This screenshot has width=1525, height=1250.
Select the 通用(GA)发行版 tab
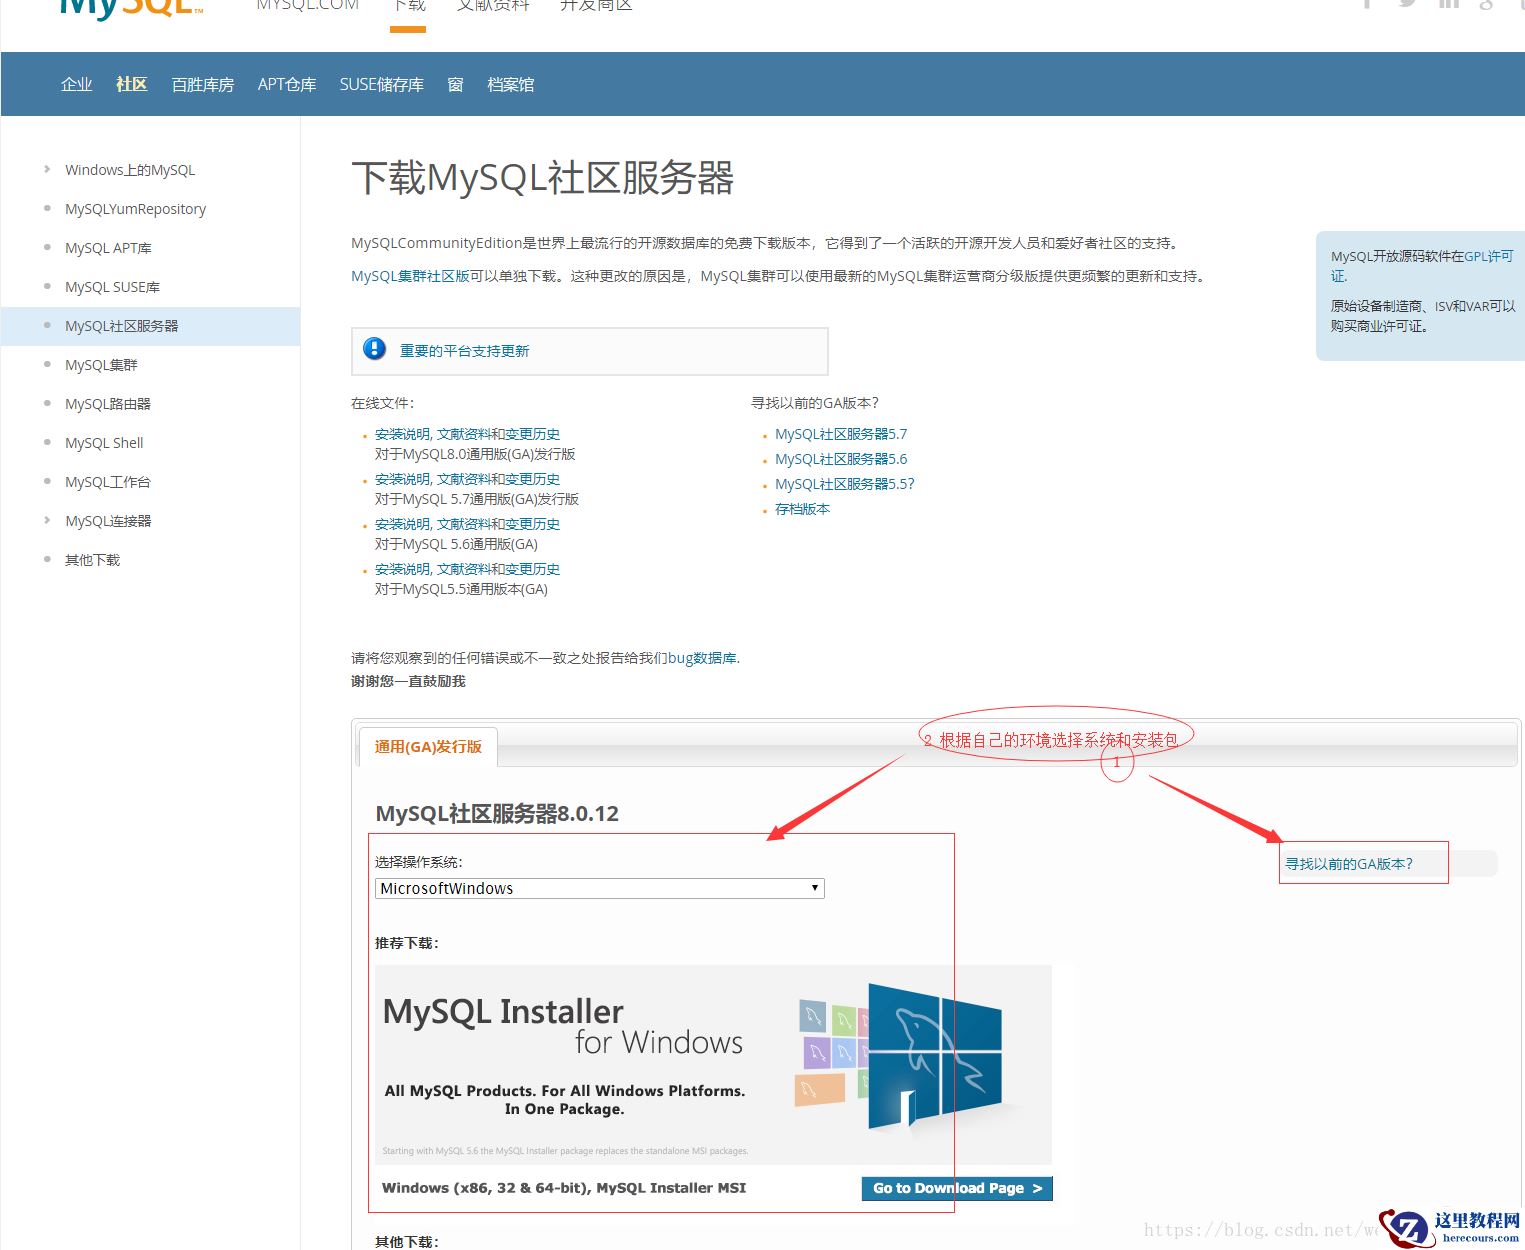coord(428,746)
